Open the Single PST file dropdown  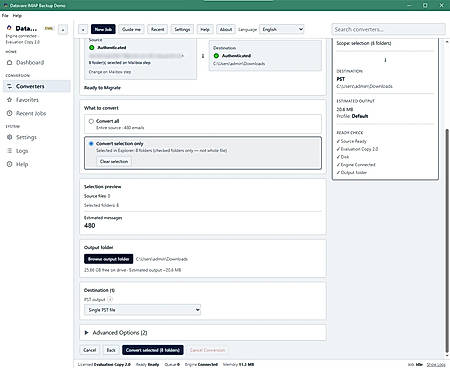(x=142, y=310)
